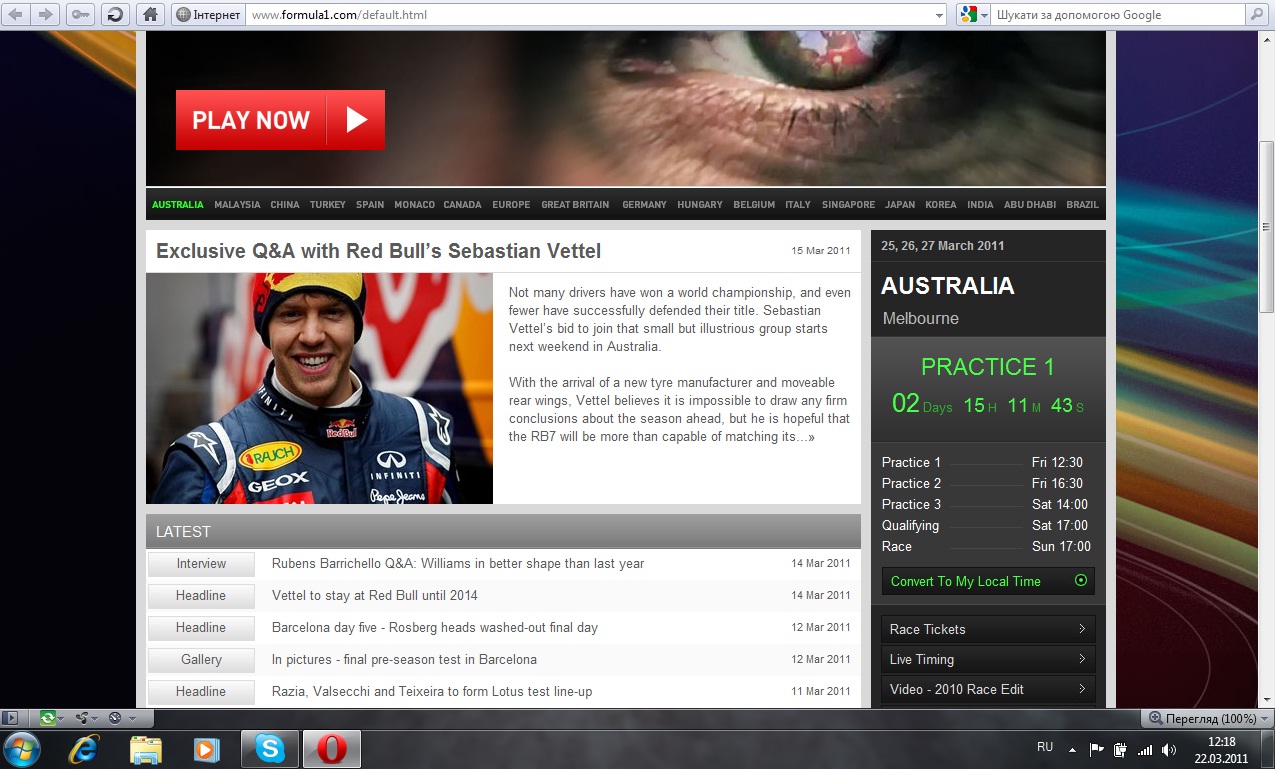Open the CANADA race link
This screenshot has width=1275, height=769.
(462, 204)
